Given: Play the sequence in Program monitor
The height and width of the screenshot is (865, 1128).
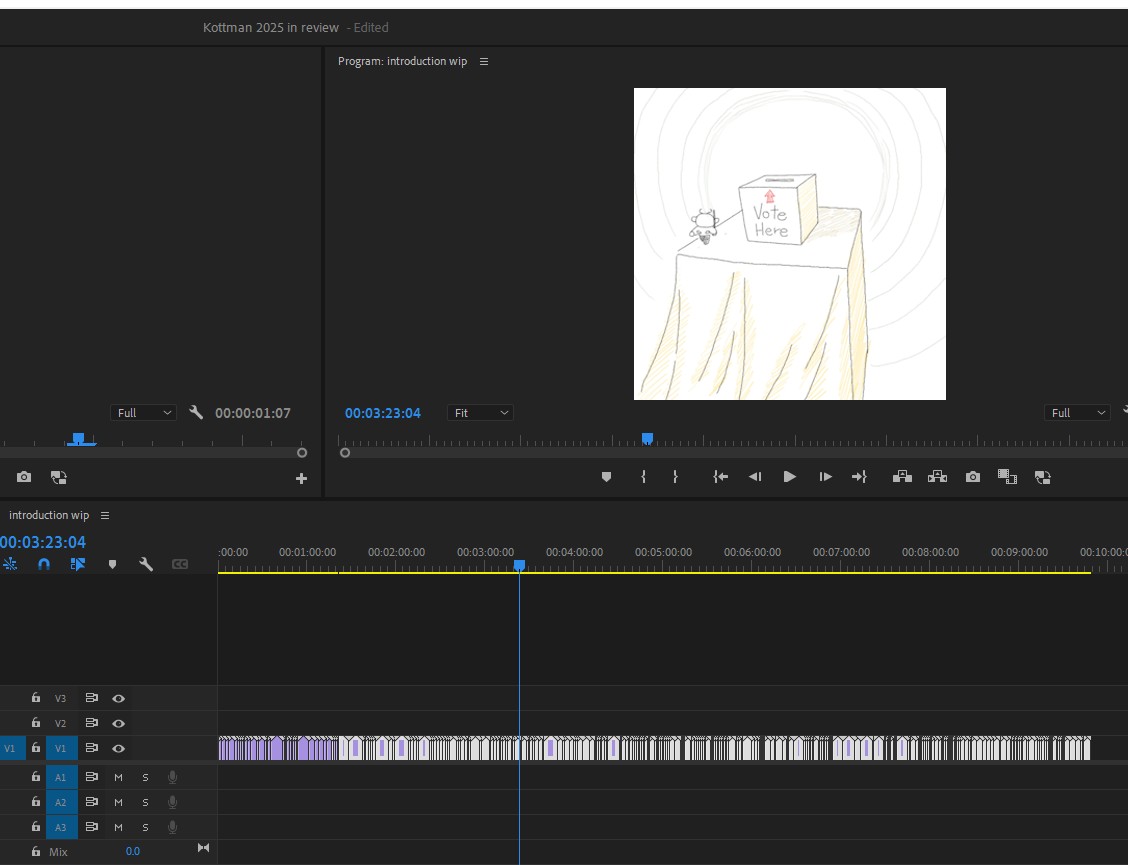Looking at the screenshot, I should (x=789, y=477).
